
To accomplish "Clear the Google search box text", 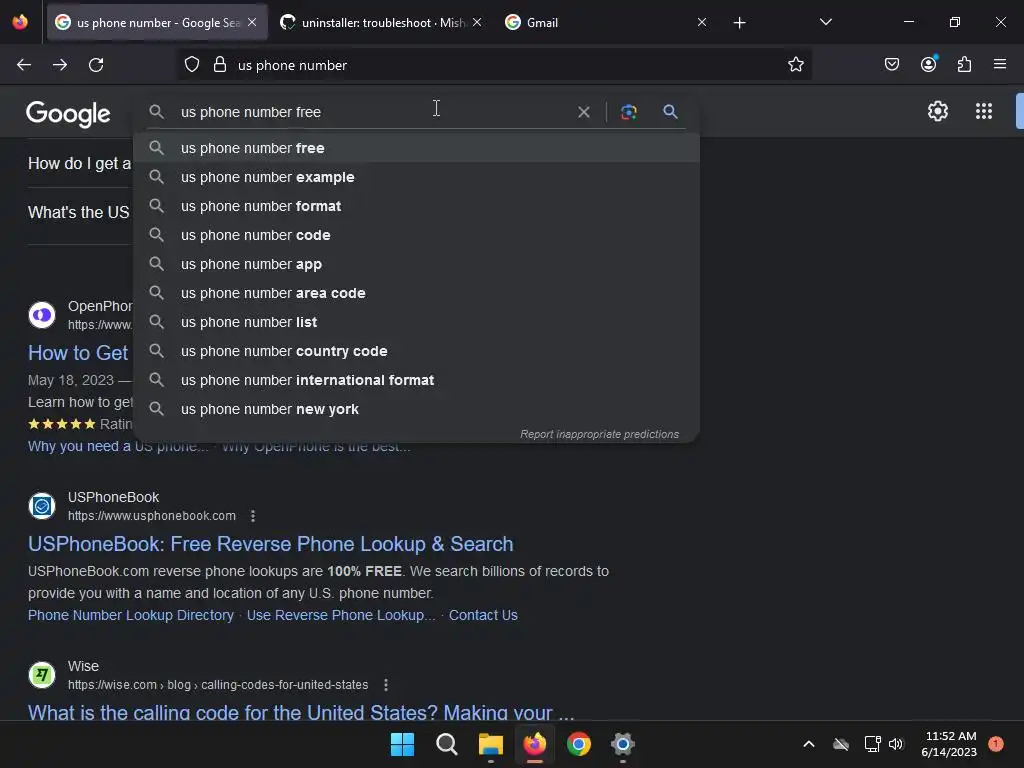I will point(584,112).
